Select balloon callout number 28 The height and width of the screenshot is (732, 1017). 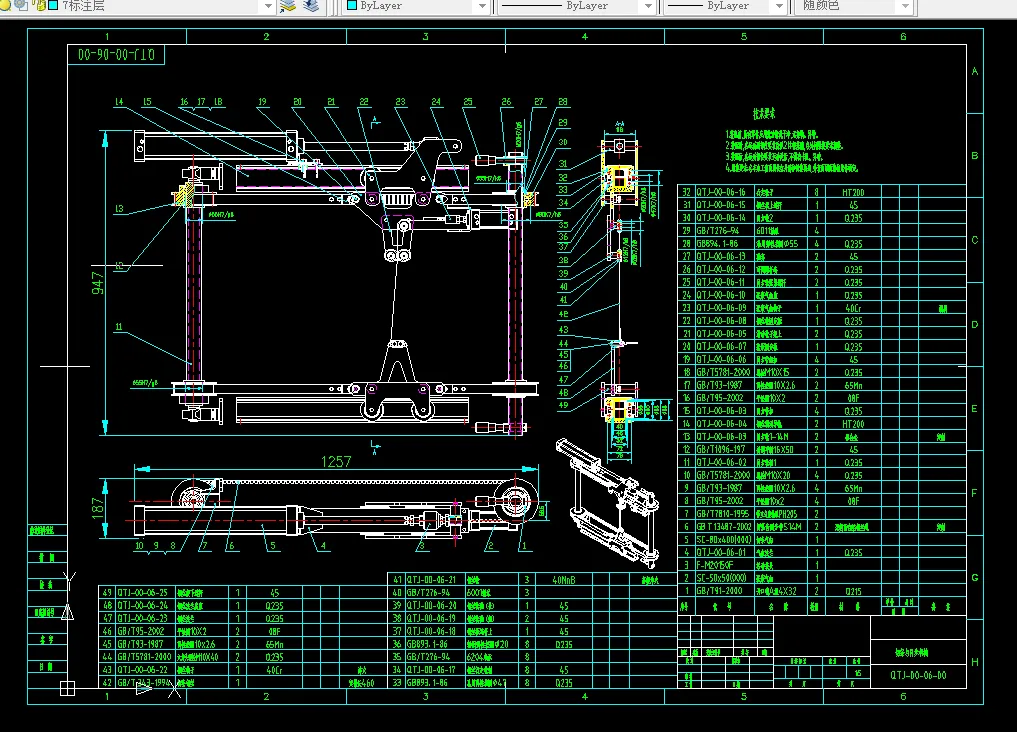(x=563, y=102)
